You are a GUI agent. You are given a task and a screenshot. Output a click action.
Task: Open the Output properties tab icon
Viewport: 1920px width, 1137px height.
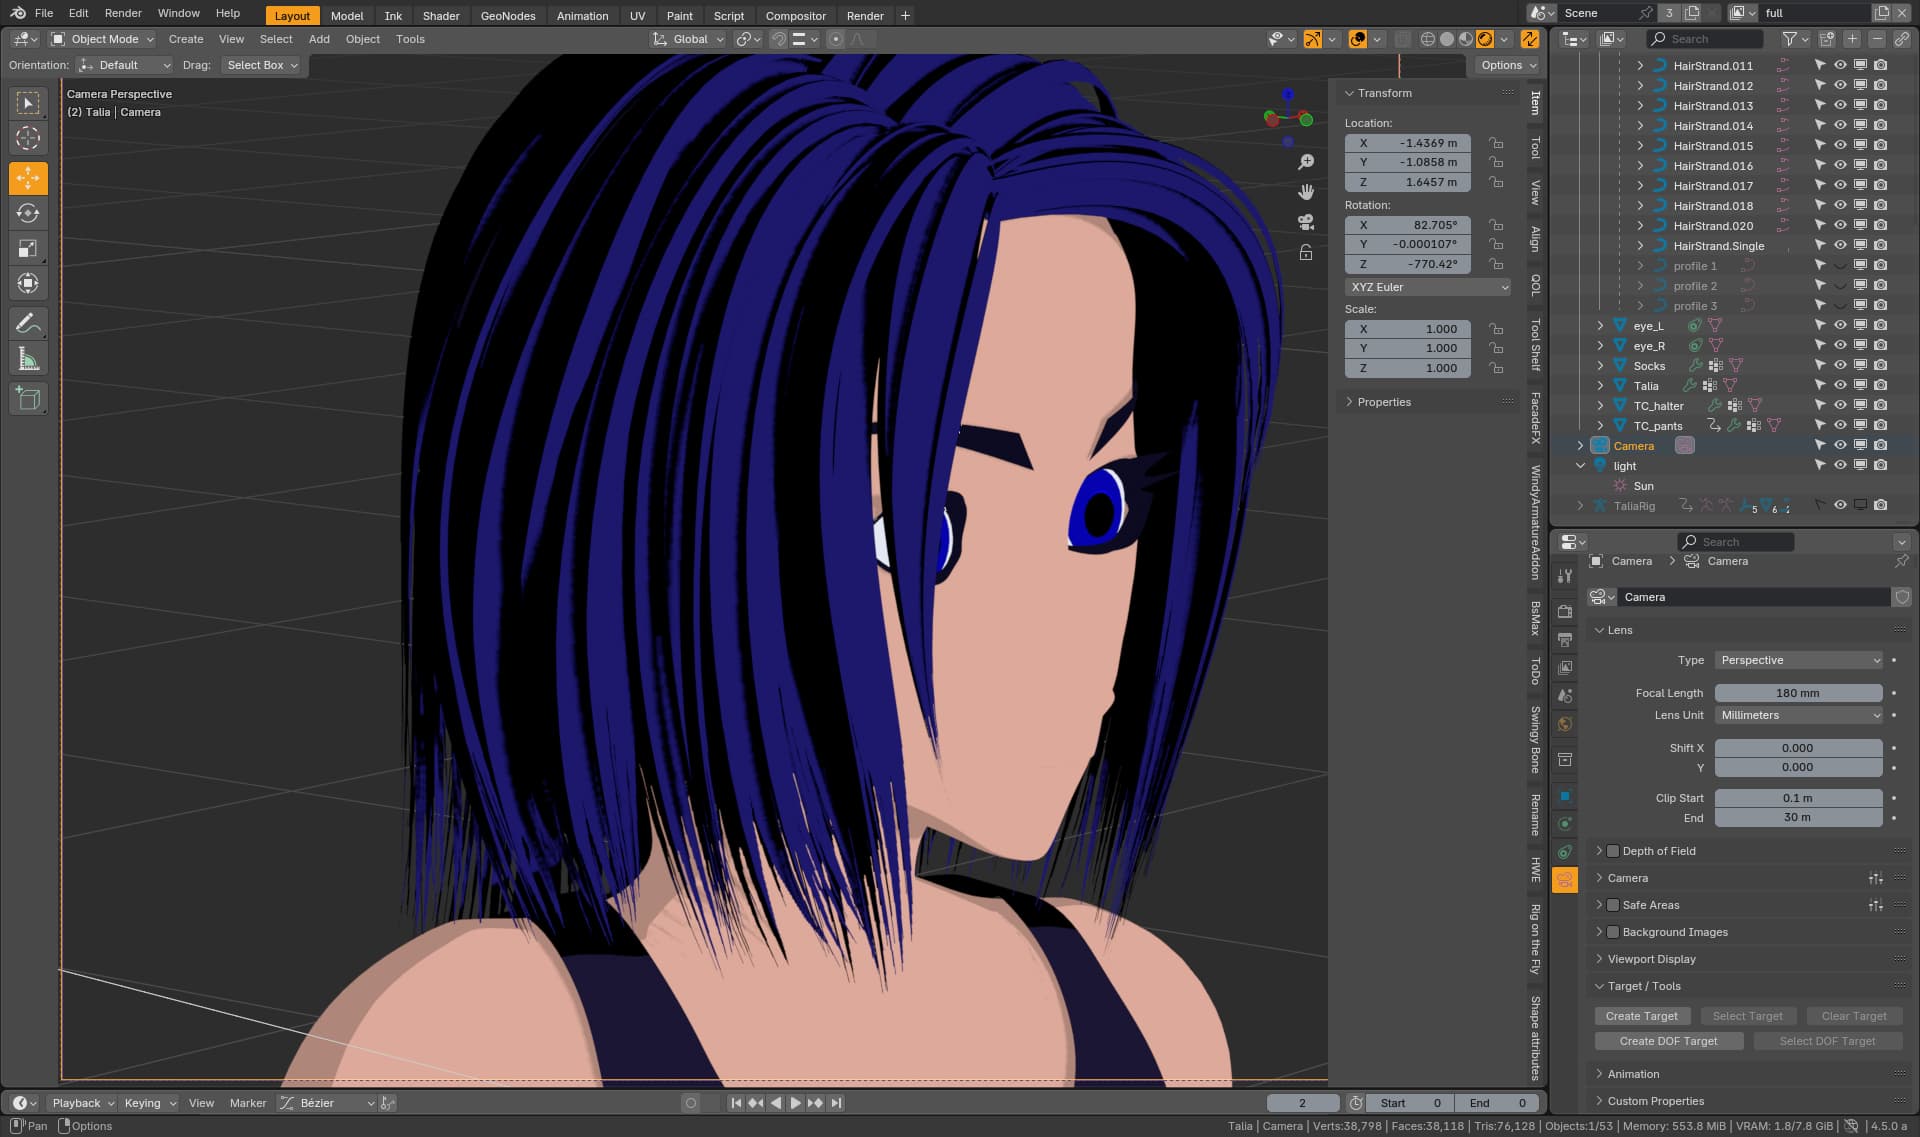coord(1565,640)
